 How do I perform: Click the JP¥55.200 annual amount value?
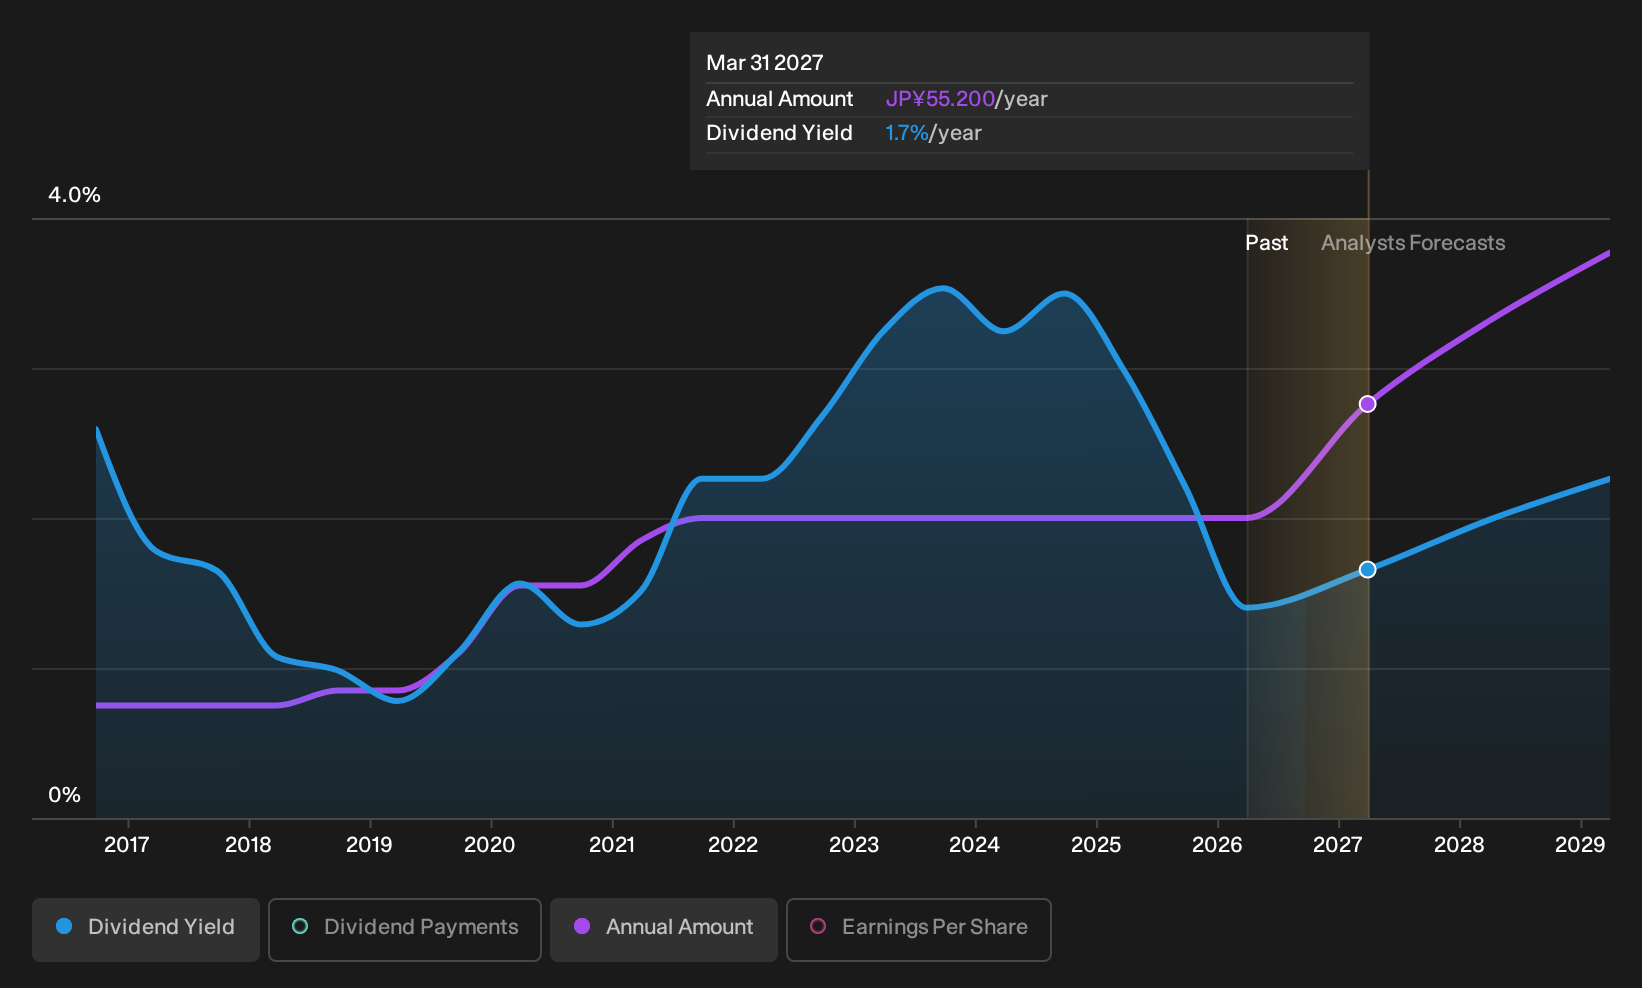(x=940, y=99)
